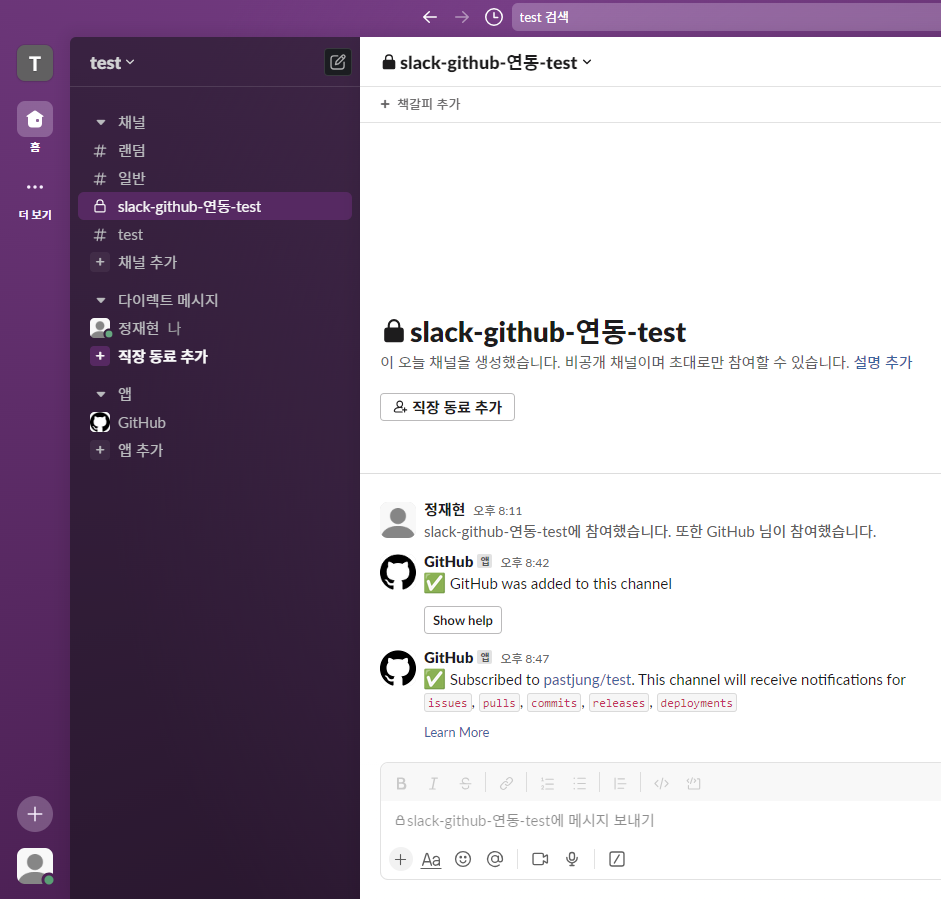Open the user profile avatar at bottom-left
The image size is (941, 899).
[35, 866]
